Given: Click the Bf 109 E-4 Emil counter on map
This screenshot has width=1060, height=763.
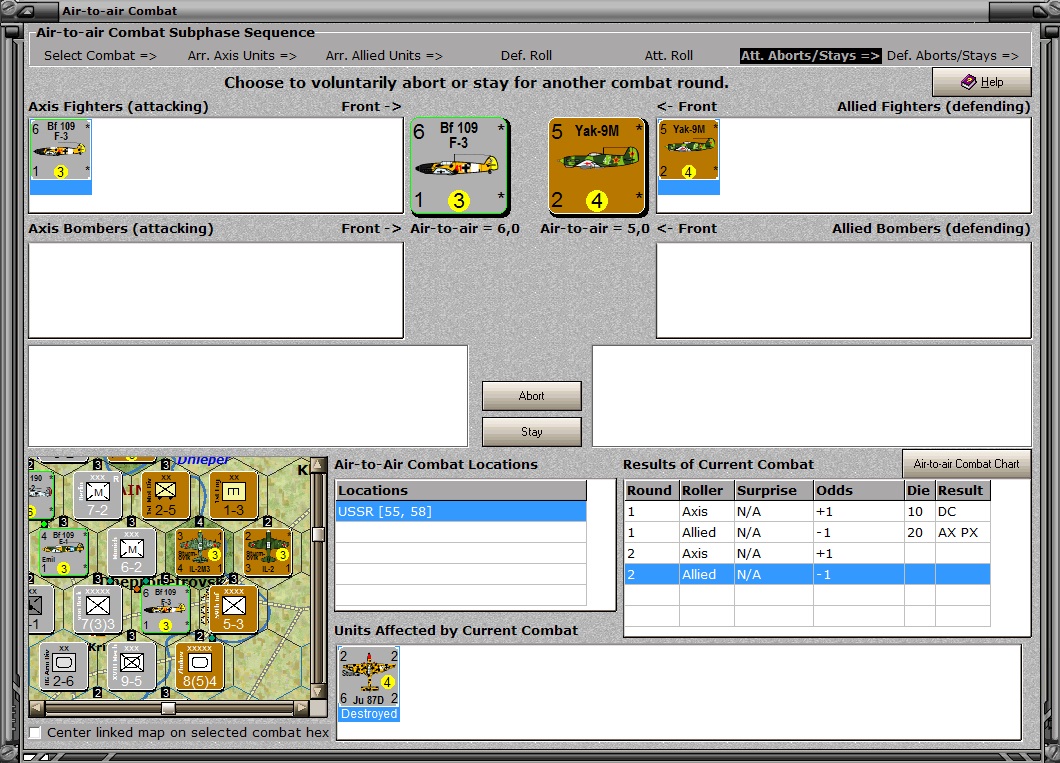Looking at the screenshot, I should (x=64, y=552).
